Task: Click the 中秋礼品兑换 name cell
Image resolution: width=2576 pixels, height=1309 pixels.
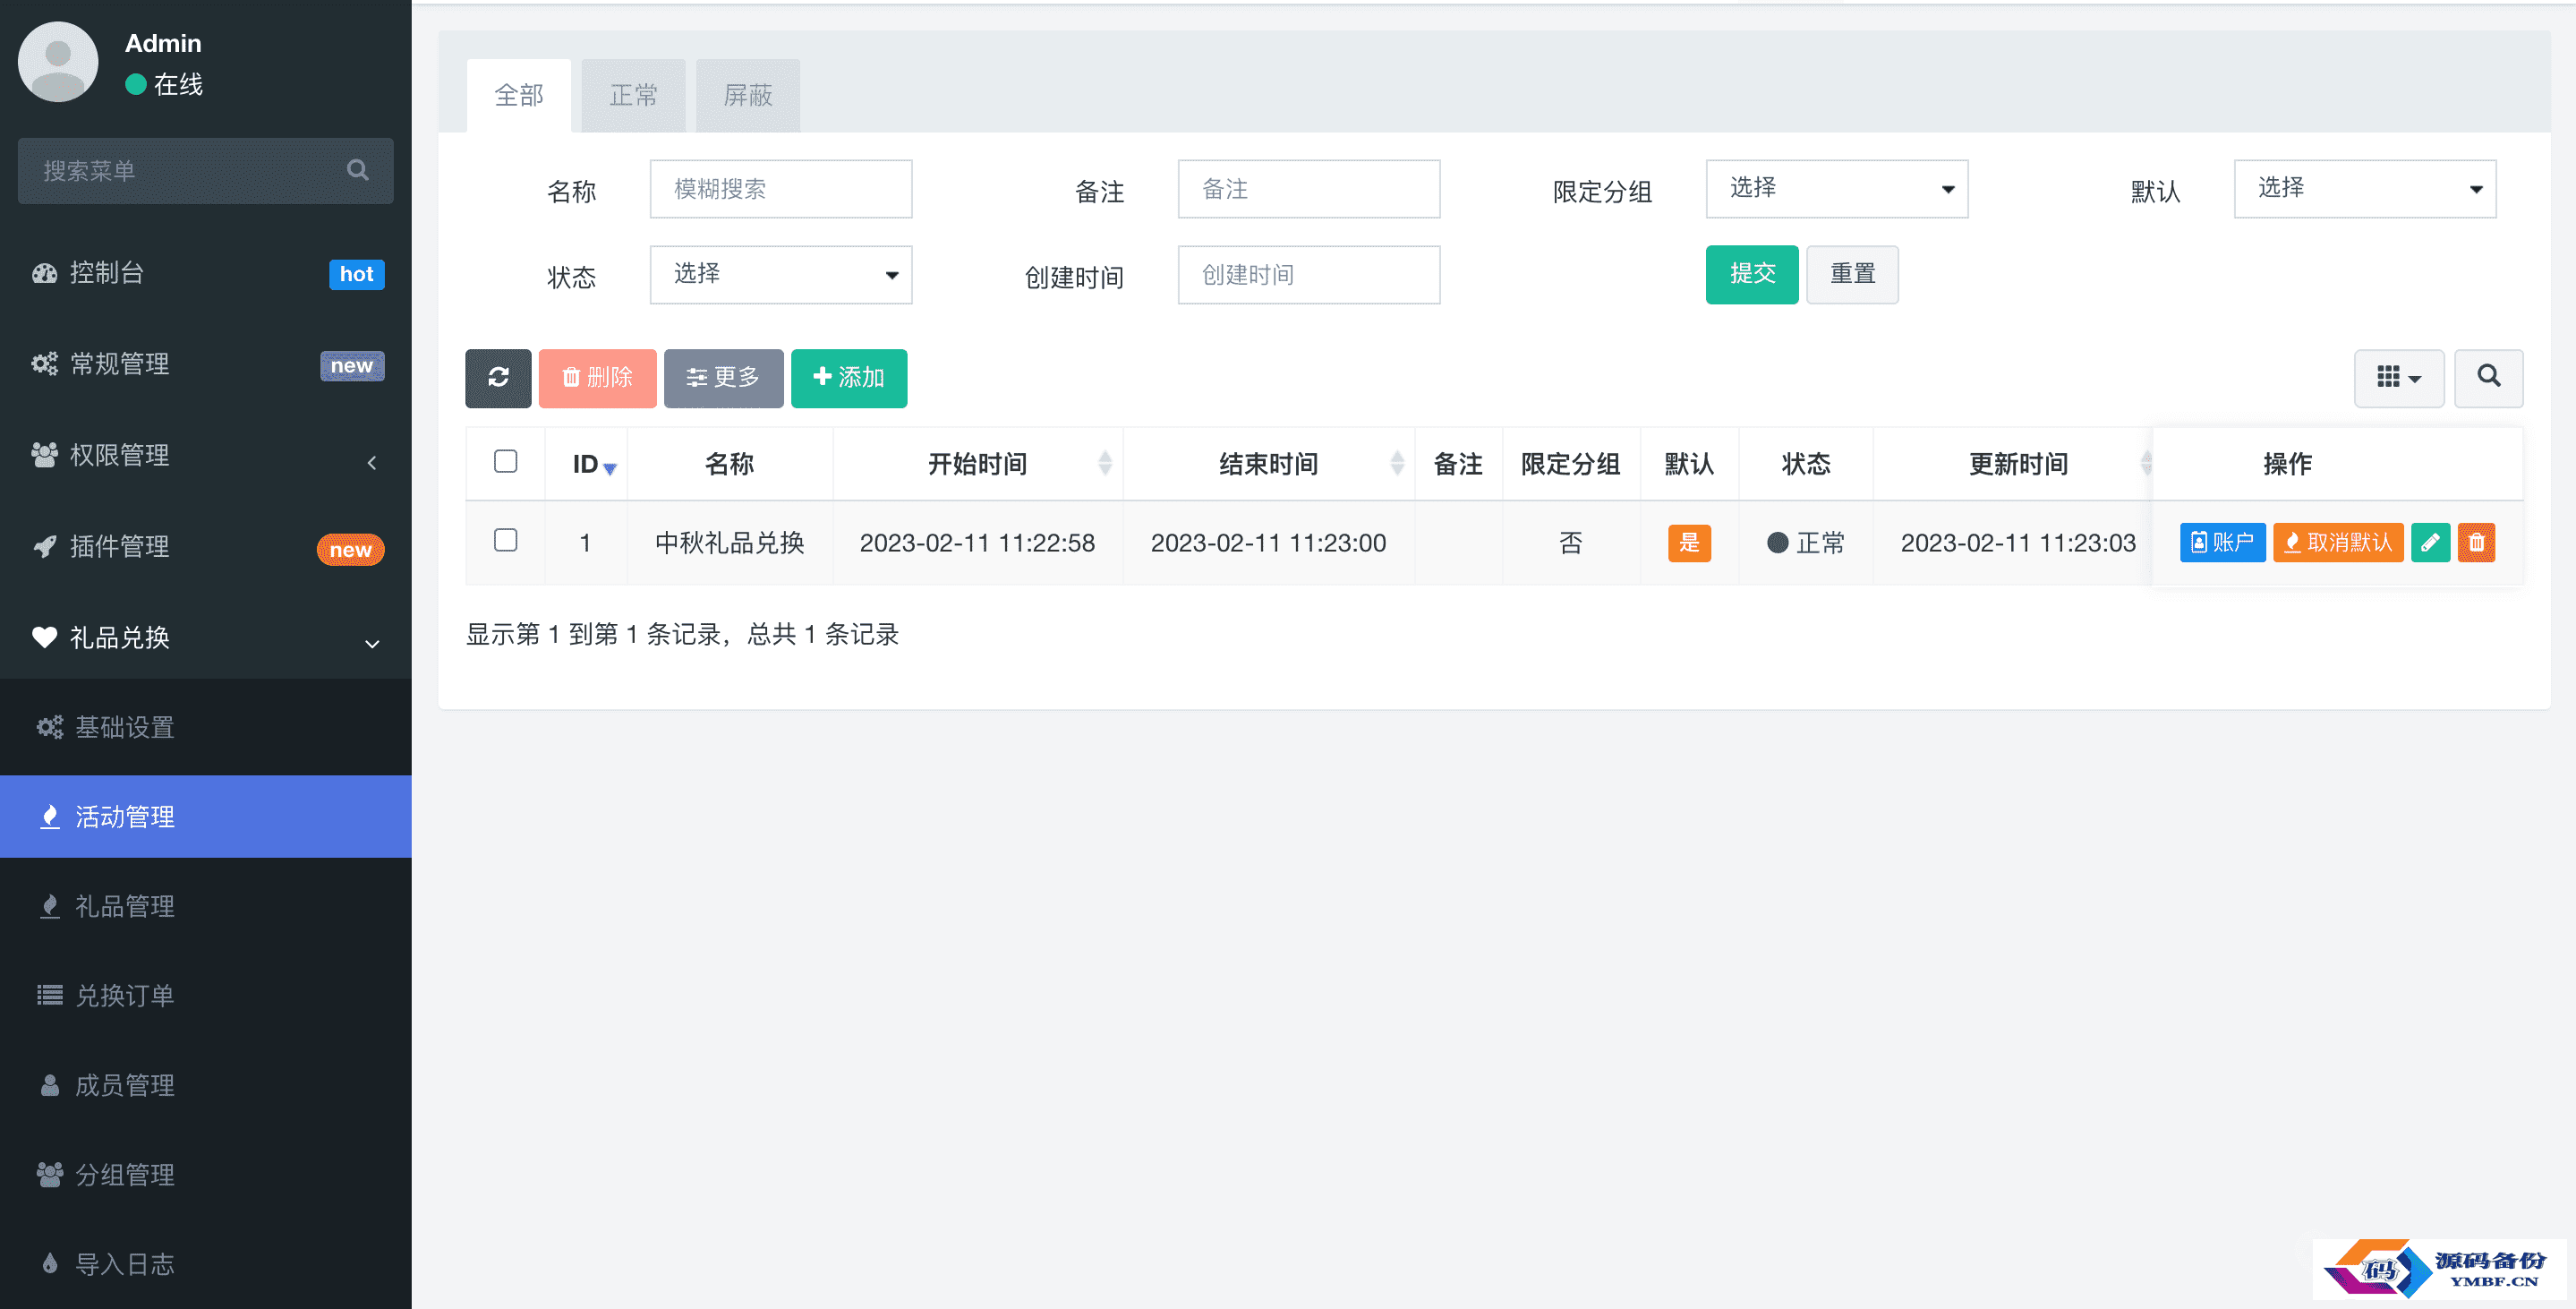Action: [x=730, y=543]
